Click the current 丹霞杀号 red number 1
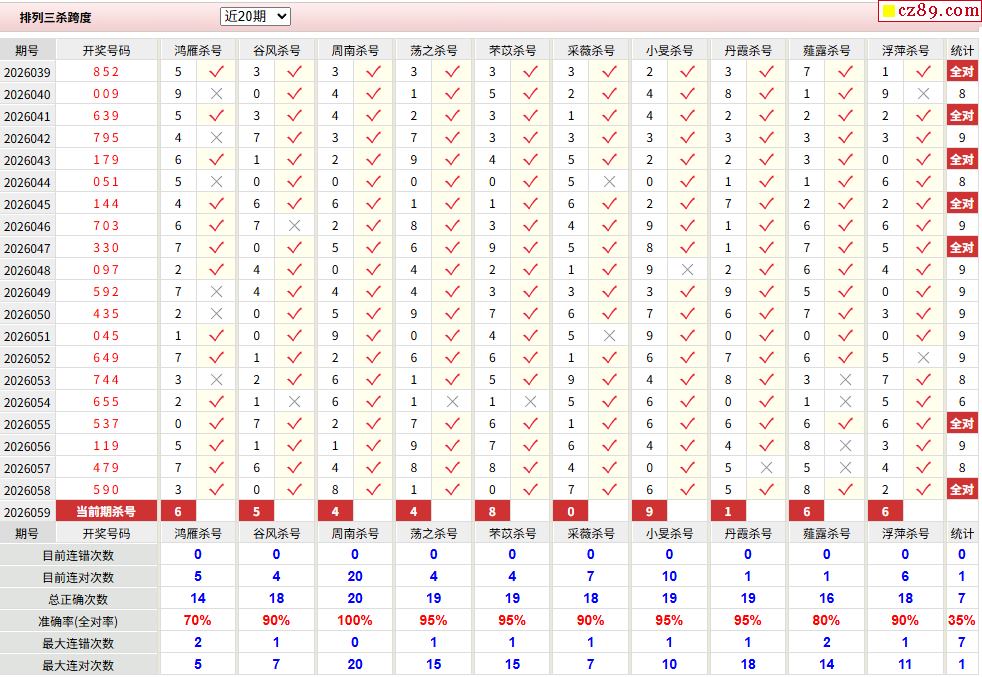The image size is (982, 677). click(x=728, y=511)
